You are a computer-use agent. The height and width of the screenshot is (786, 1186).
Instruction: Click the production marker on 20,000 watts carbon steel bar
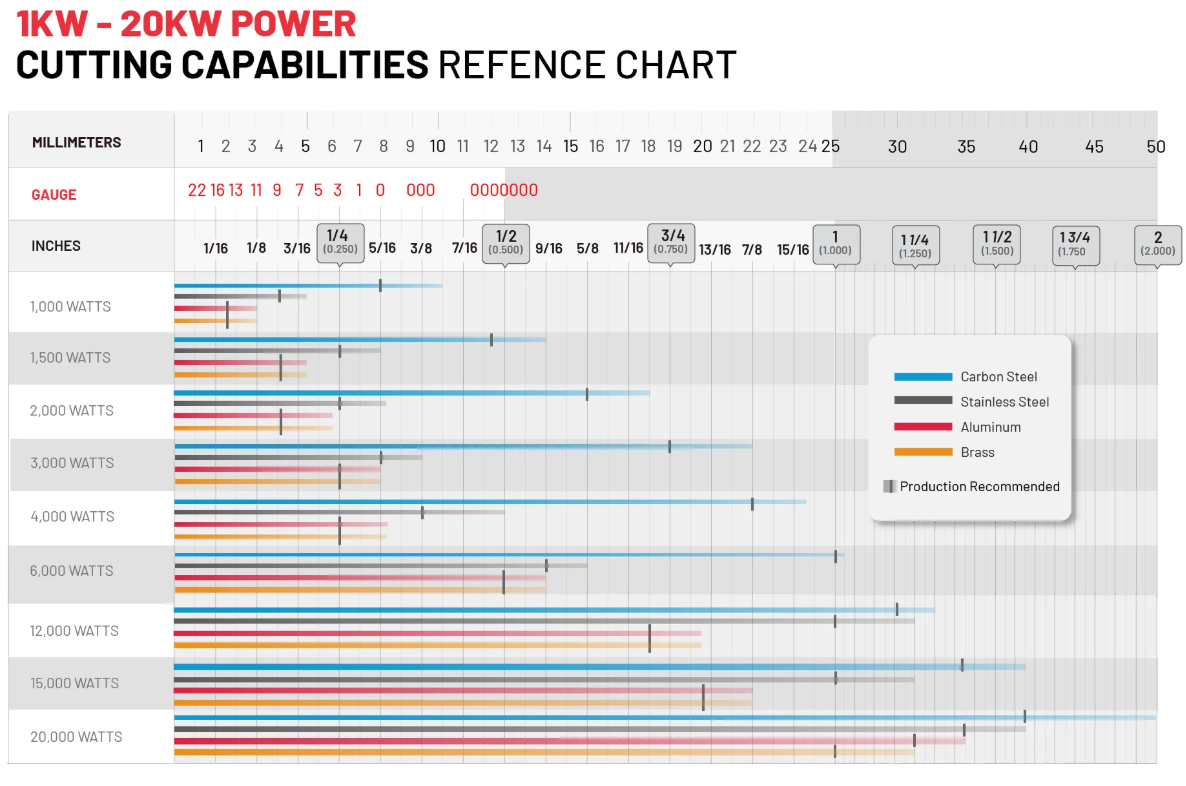(x=1025, y=716)
